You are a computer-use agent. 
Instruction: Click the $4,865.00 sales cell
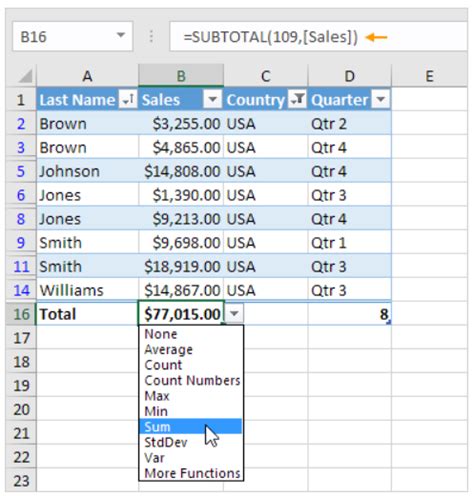point(181,147)
